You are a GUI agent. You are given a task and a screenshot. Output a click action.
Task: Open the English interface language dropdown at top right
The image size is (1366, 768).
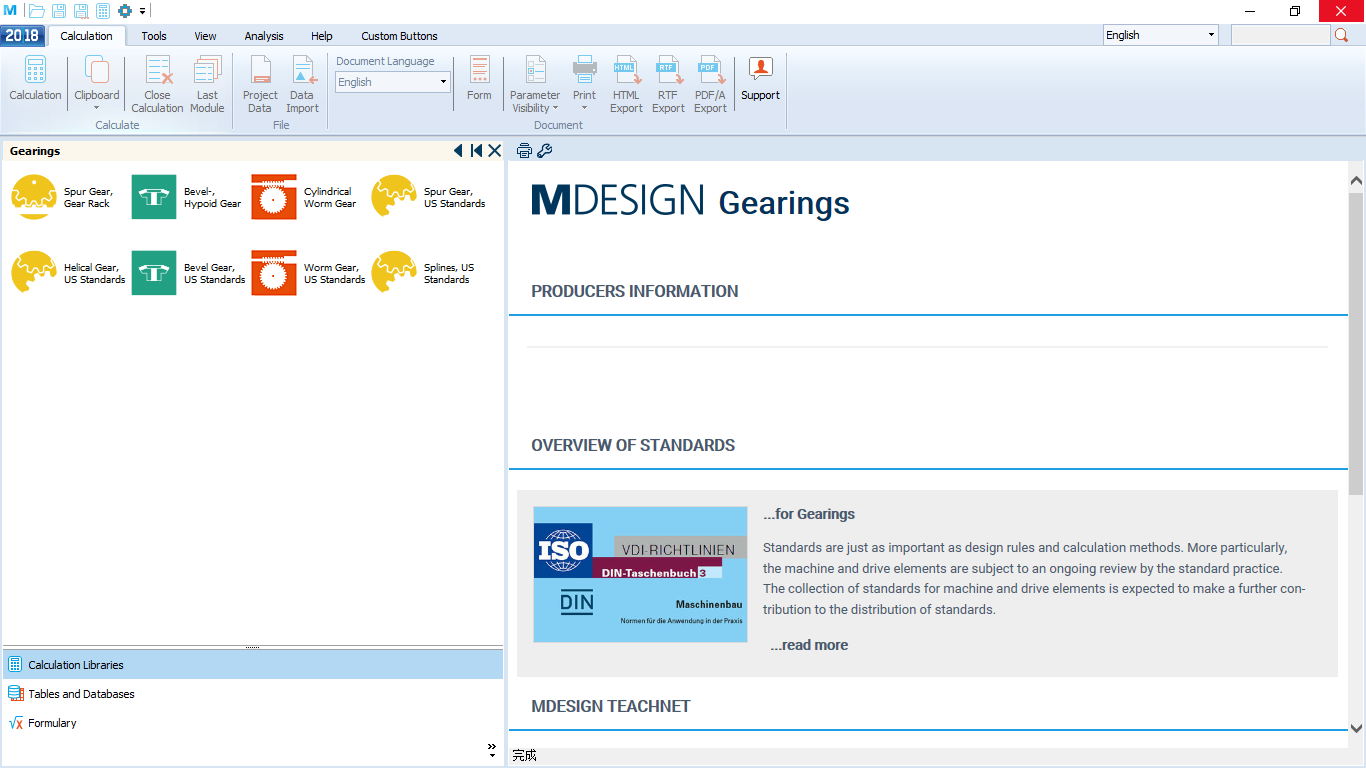(x=1160, y=35)
